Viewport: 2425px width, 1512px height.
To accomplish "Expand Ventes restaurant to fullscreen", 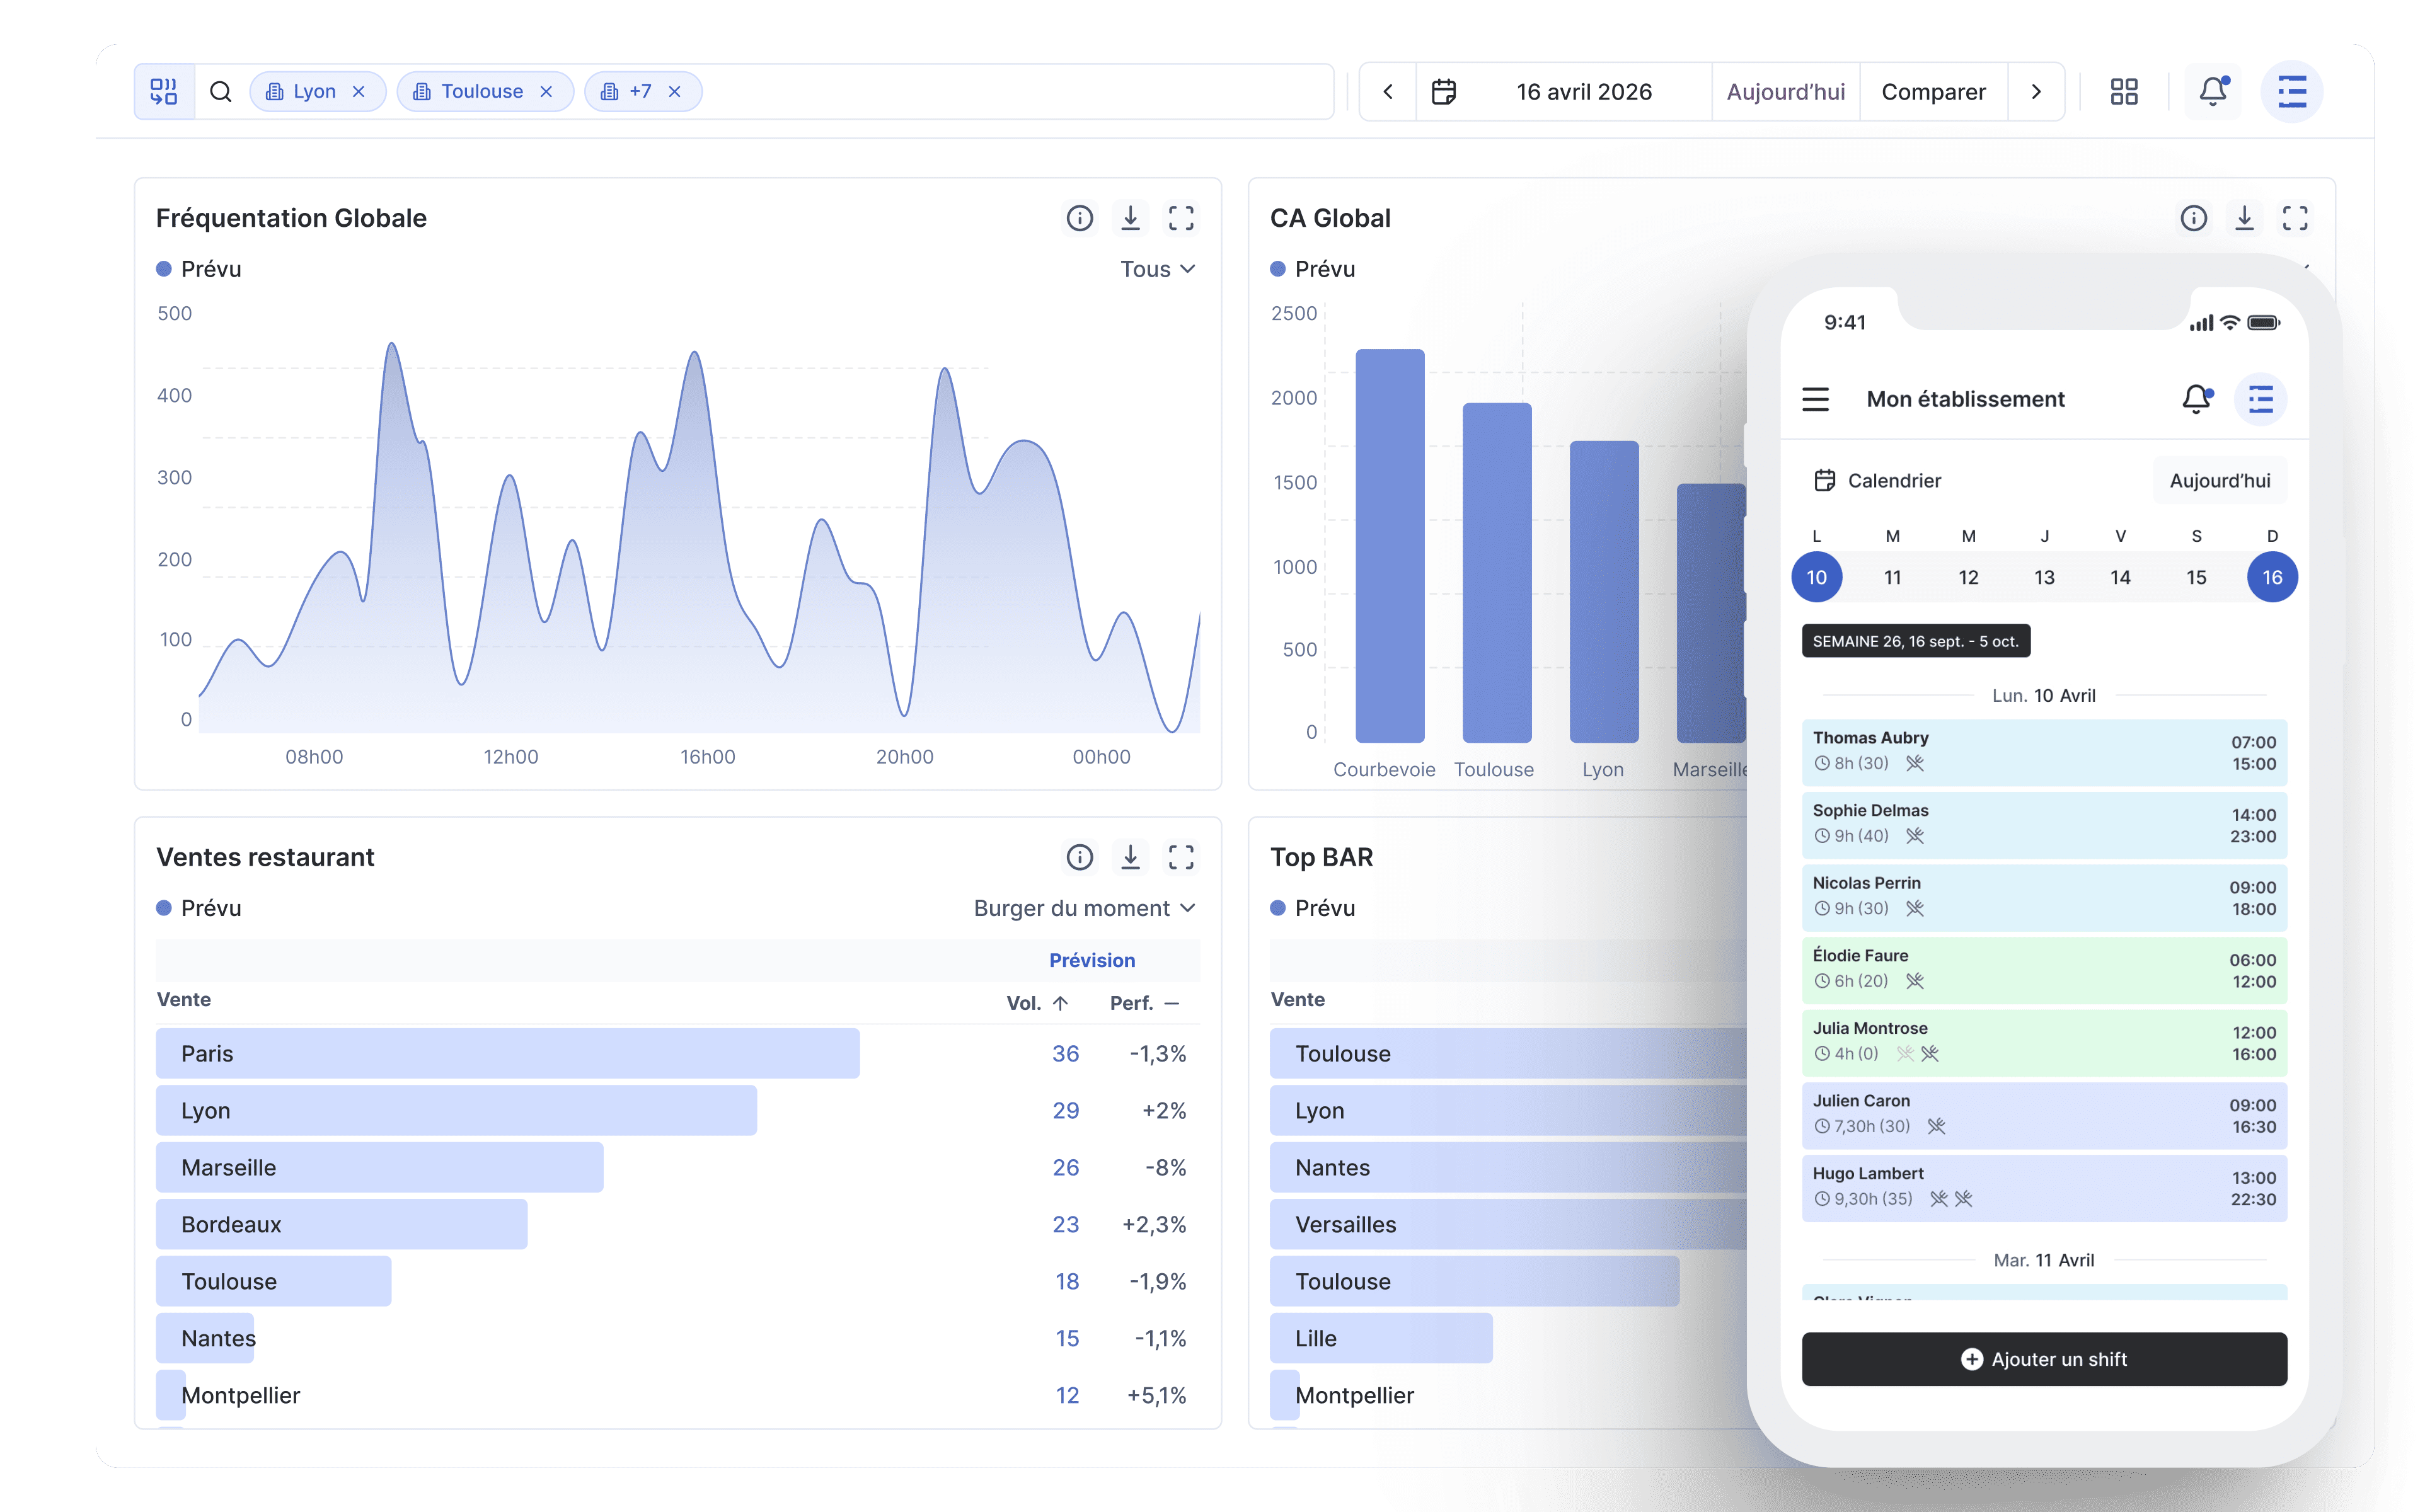I will coord(1181,857).
